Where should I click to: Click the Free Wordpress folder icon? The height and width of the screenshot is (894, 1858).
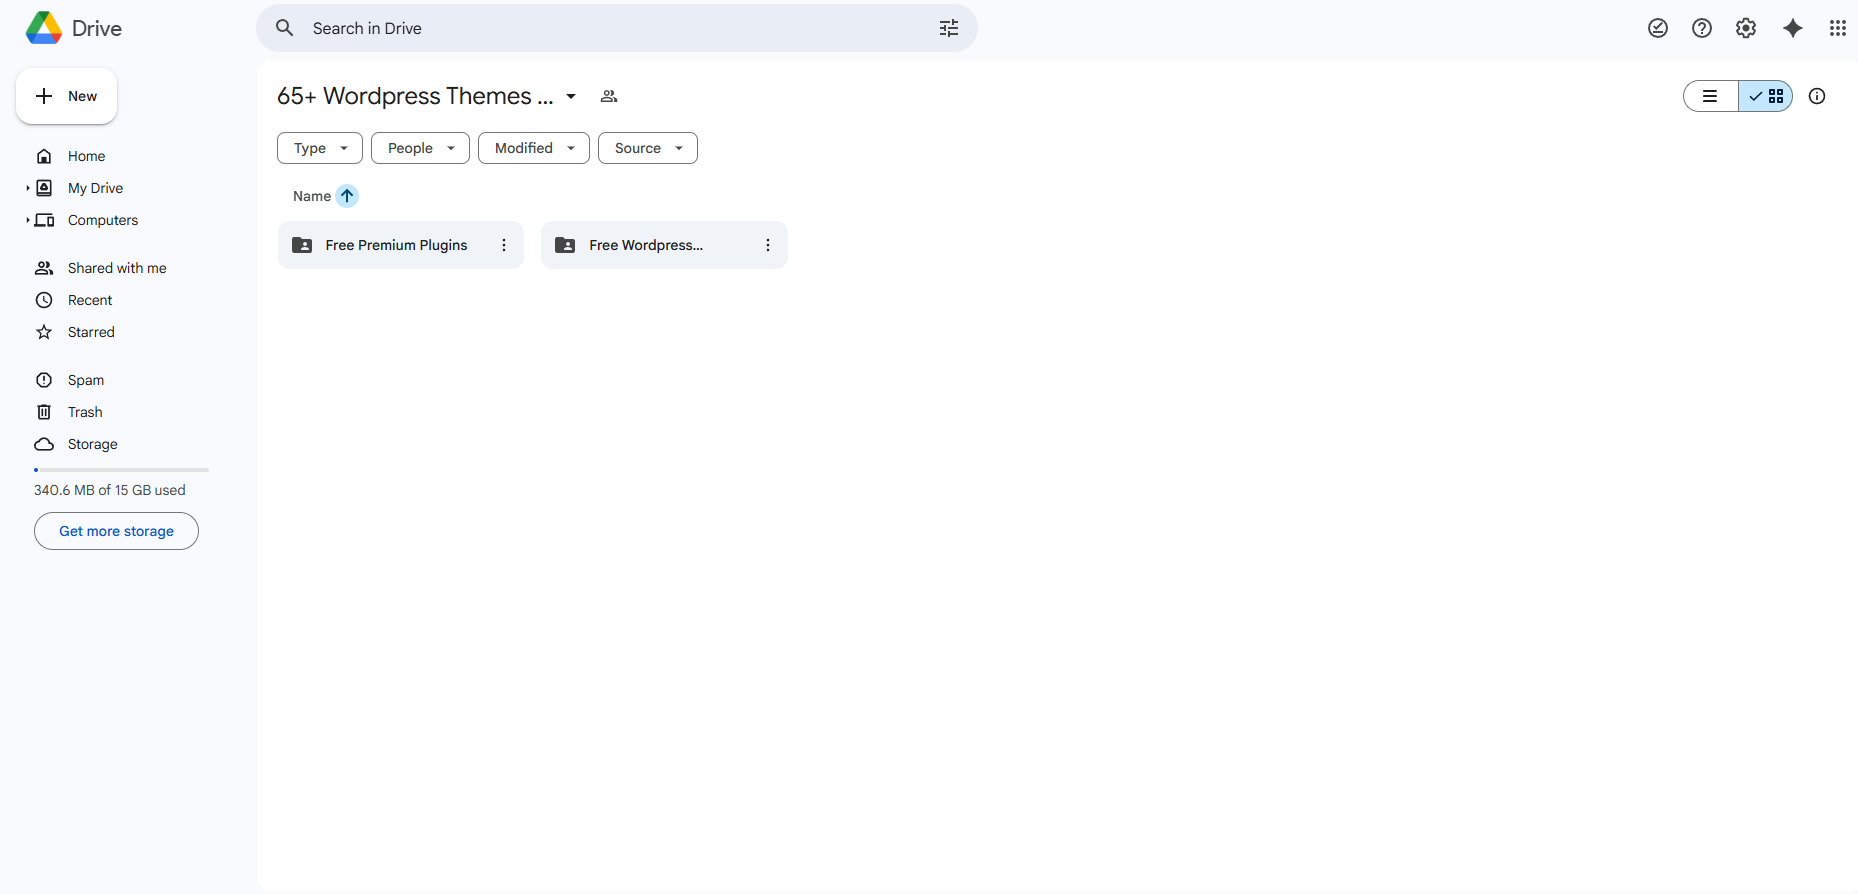point(565,245)
